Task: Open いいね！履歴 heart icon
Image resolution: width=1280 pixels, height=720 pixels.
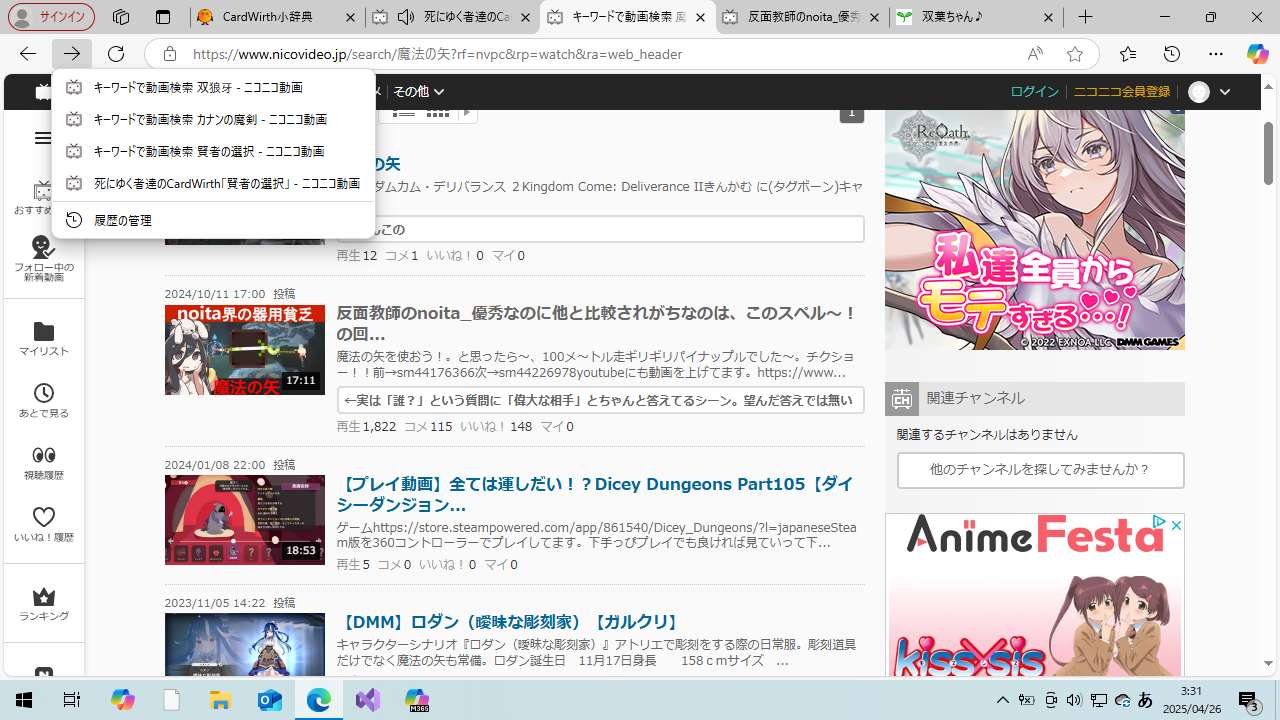Action: 43,524
